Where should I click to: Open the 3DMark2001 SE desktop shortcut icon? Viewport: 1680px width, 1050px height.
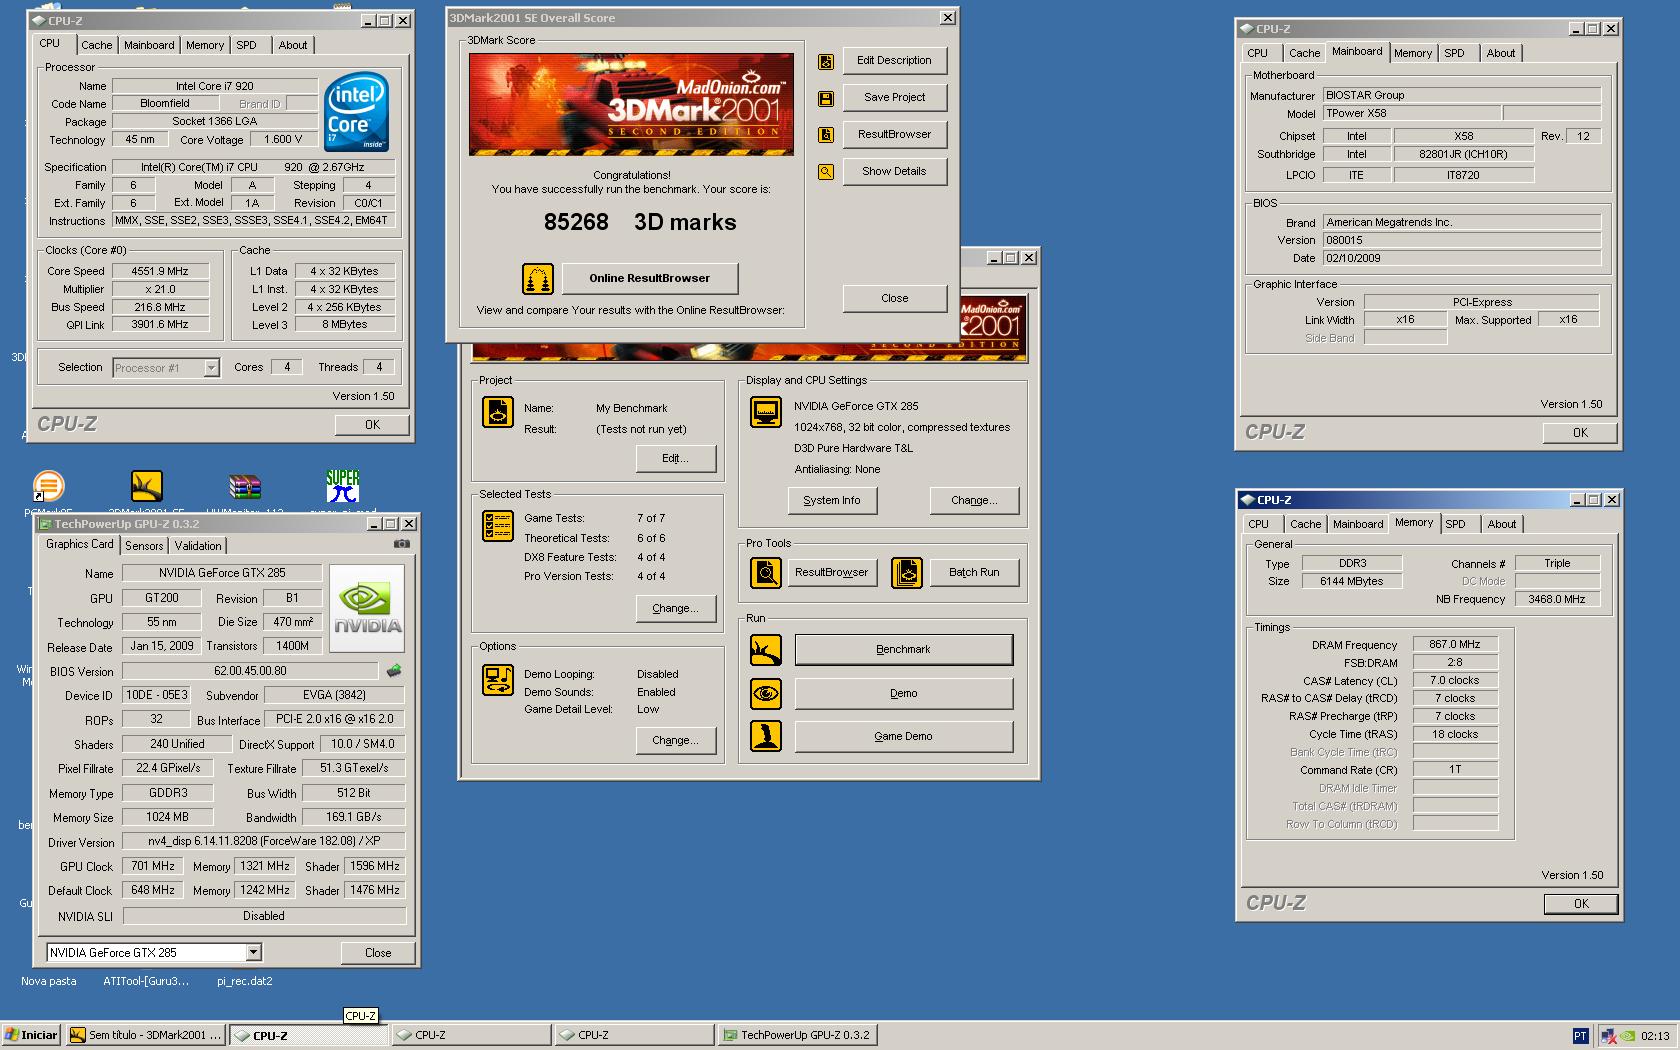pyautogui.click(x=147, y=486)
